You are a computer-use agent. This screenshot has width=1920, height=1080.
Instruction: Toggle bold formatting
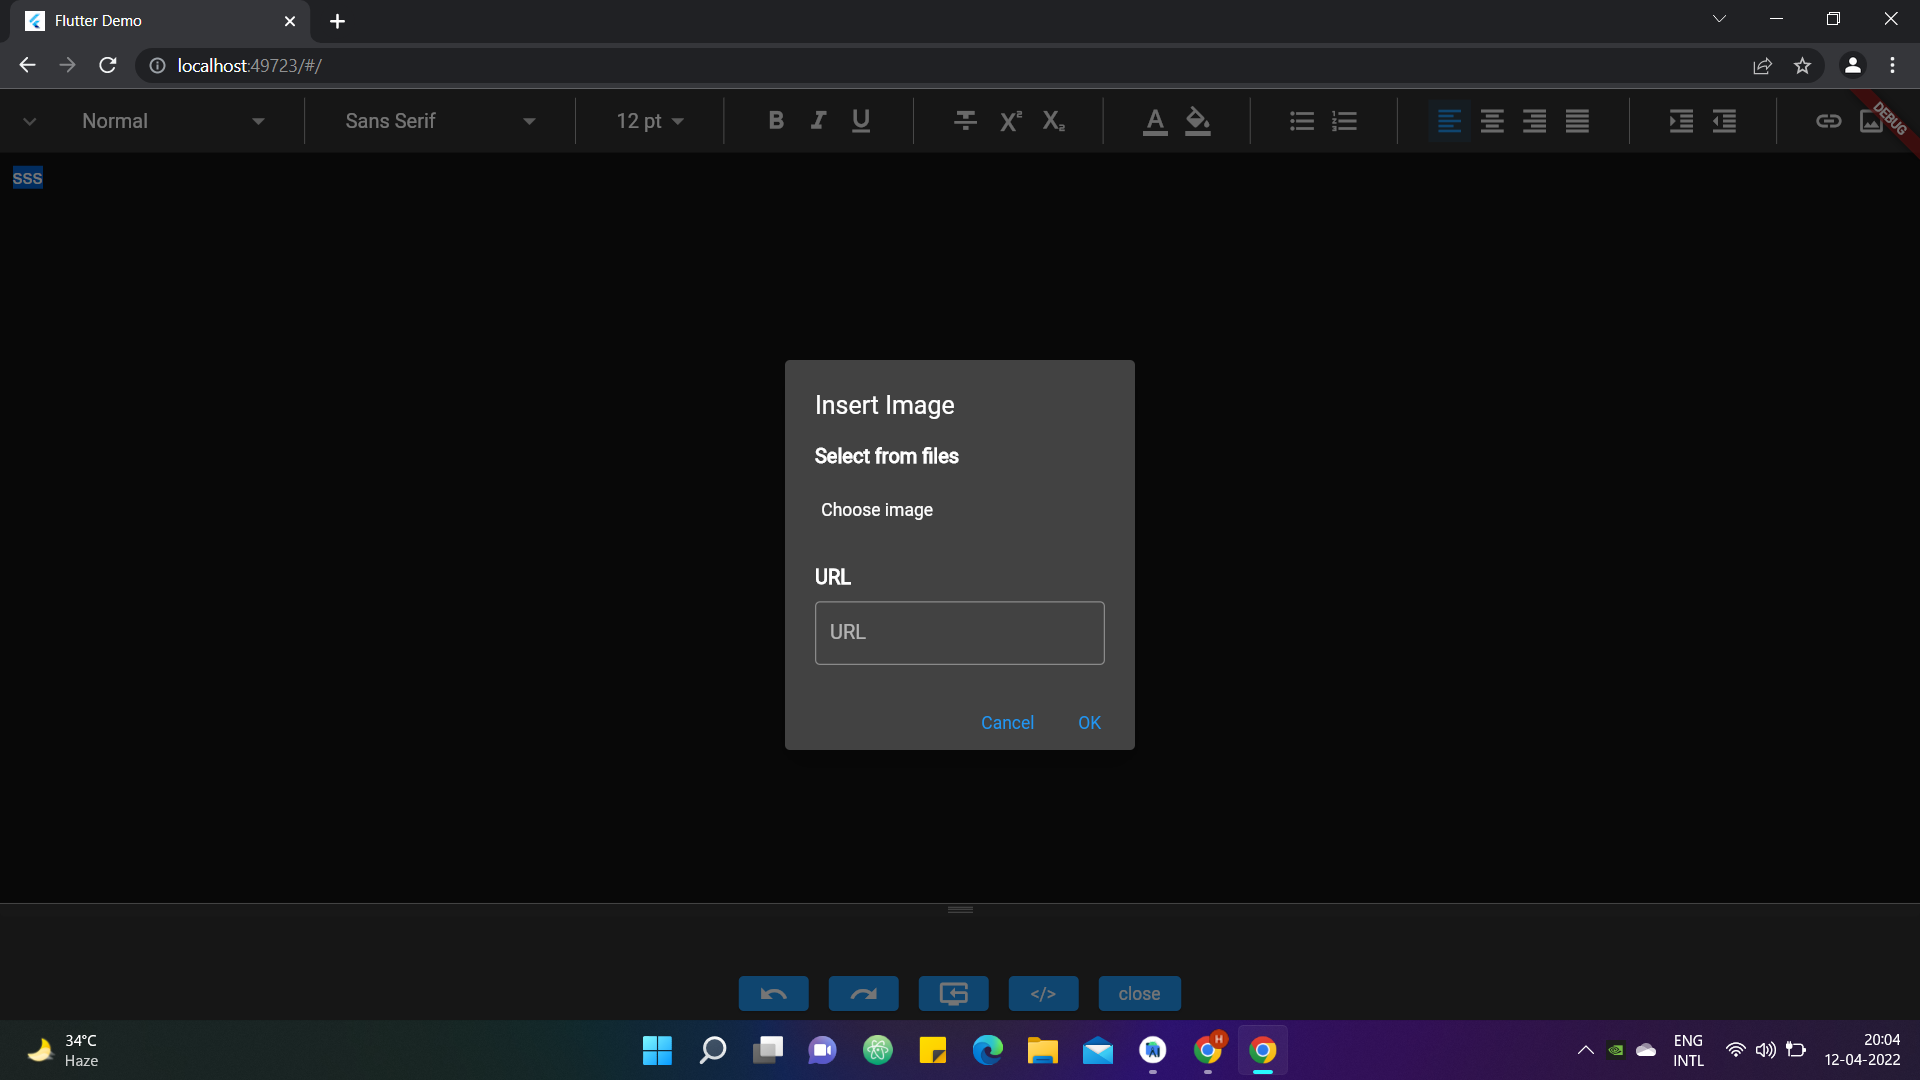click(x=776, y=121)
